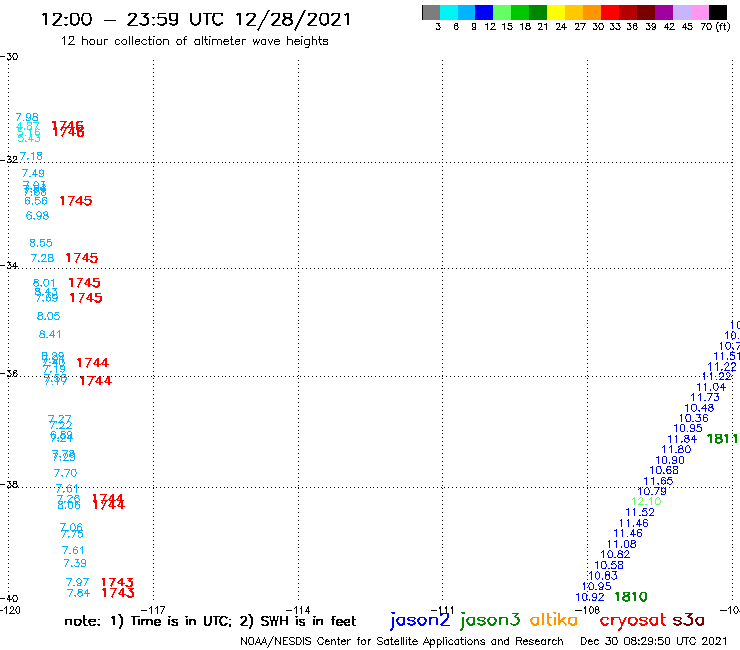Click the wave height value 7.18
The width and height of the screenshot is (740, 650).
[x=31, y=156]
